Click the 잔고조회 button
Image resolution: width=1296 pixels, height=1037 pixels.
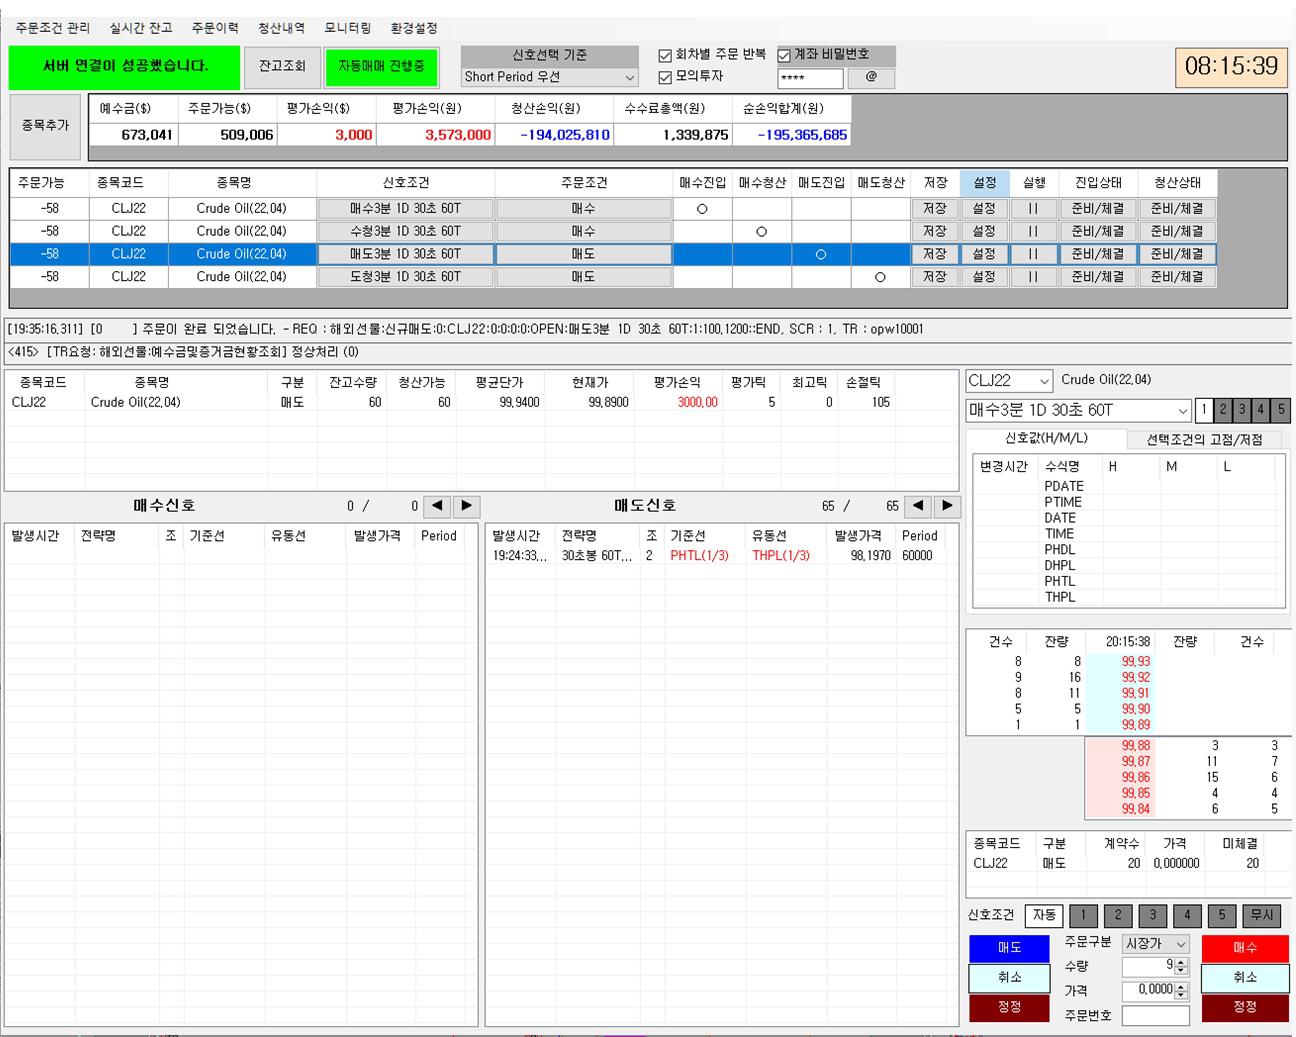tap(282, 67)
